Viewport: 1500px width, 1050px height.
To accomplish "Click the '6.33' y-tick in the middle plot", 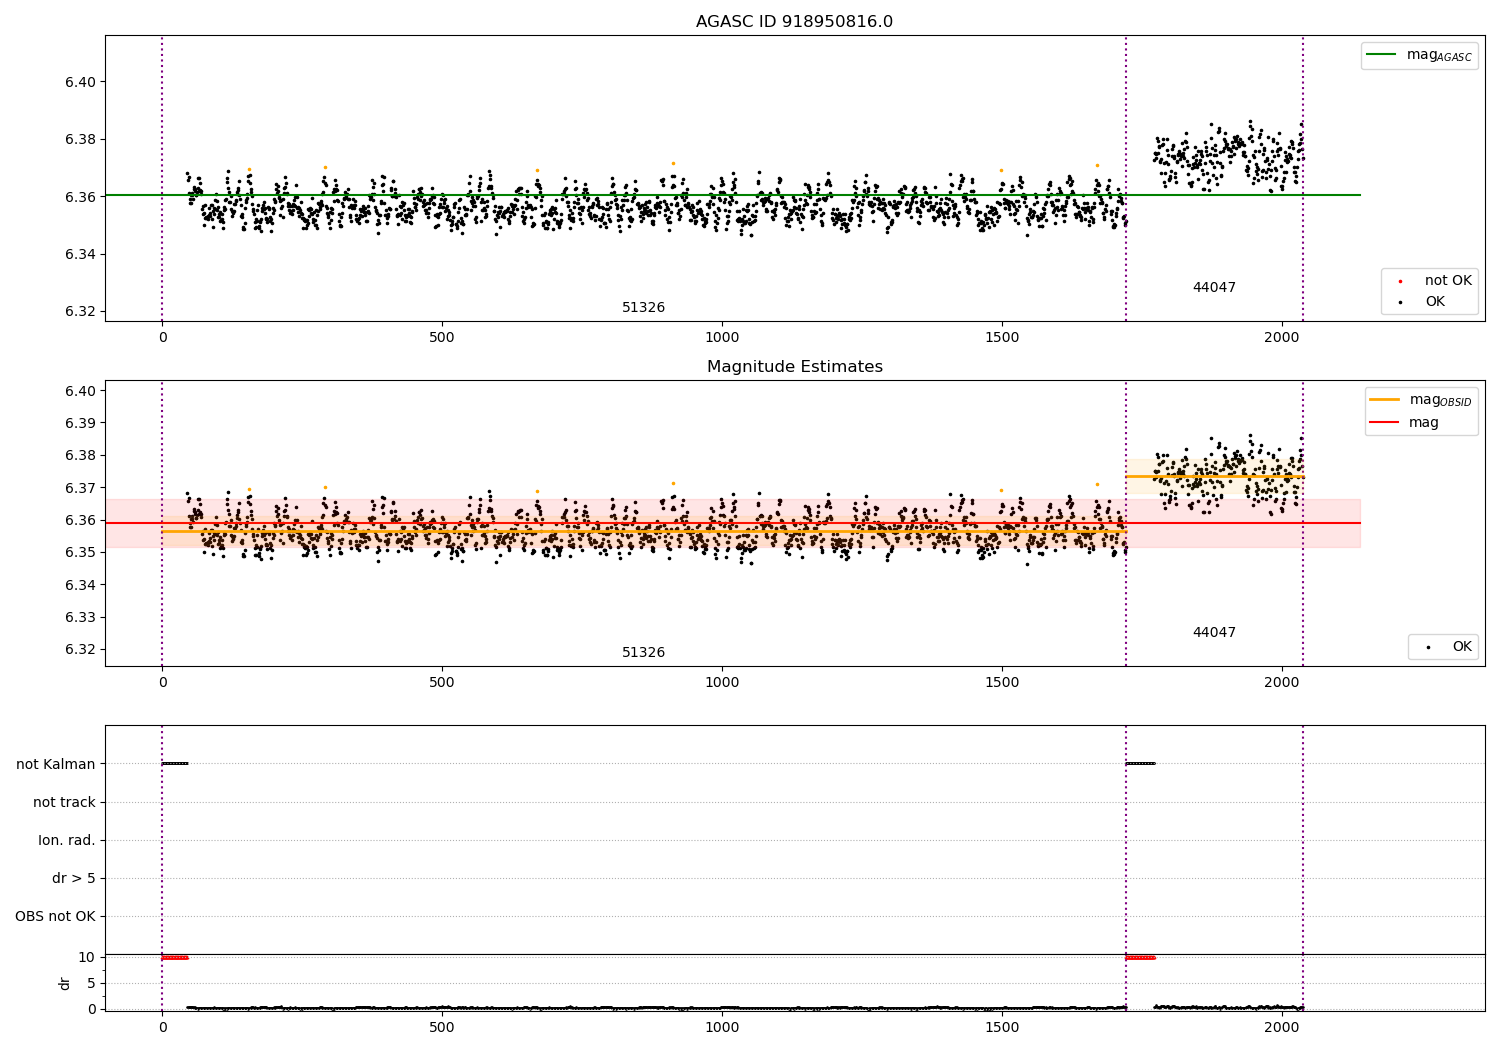I will click(x=80, y=617).
